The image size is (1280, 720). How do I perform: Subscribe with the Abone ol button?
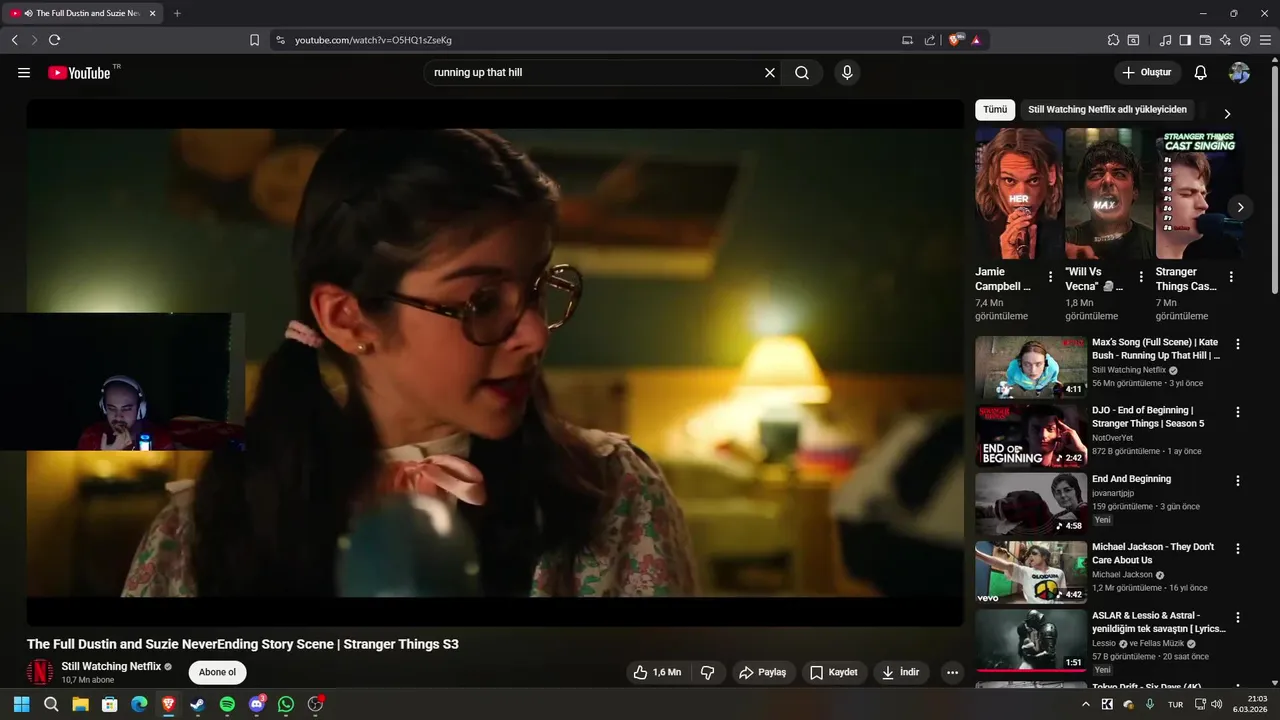click(217, 672)
